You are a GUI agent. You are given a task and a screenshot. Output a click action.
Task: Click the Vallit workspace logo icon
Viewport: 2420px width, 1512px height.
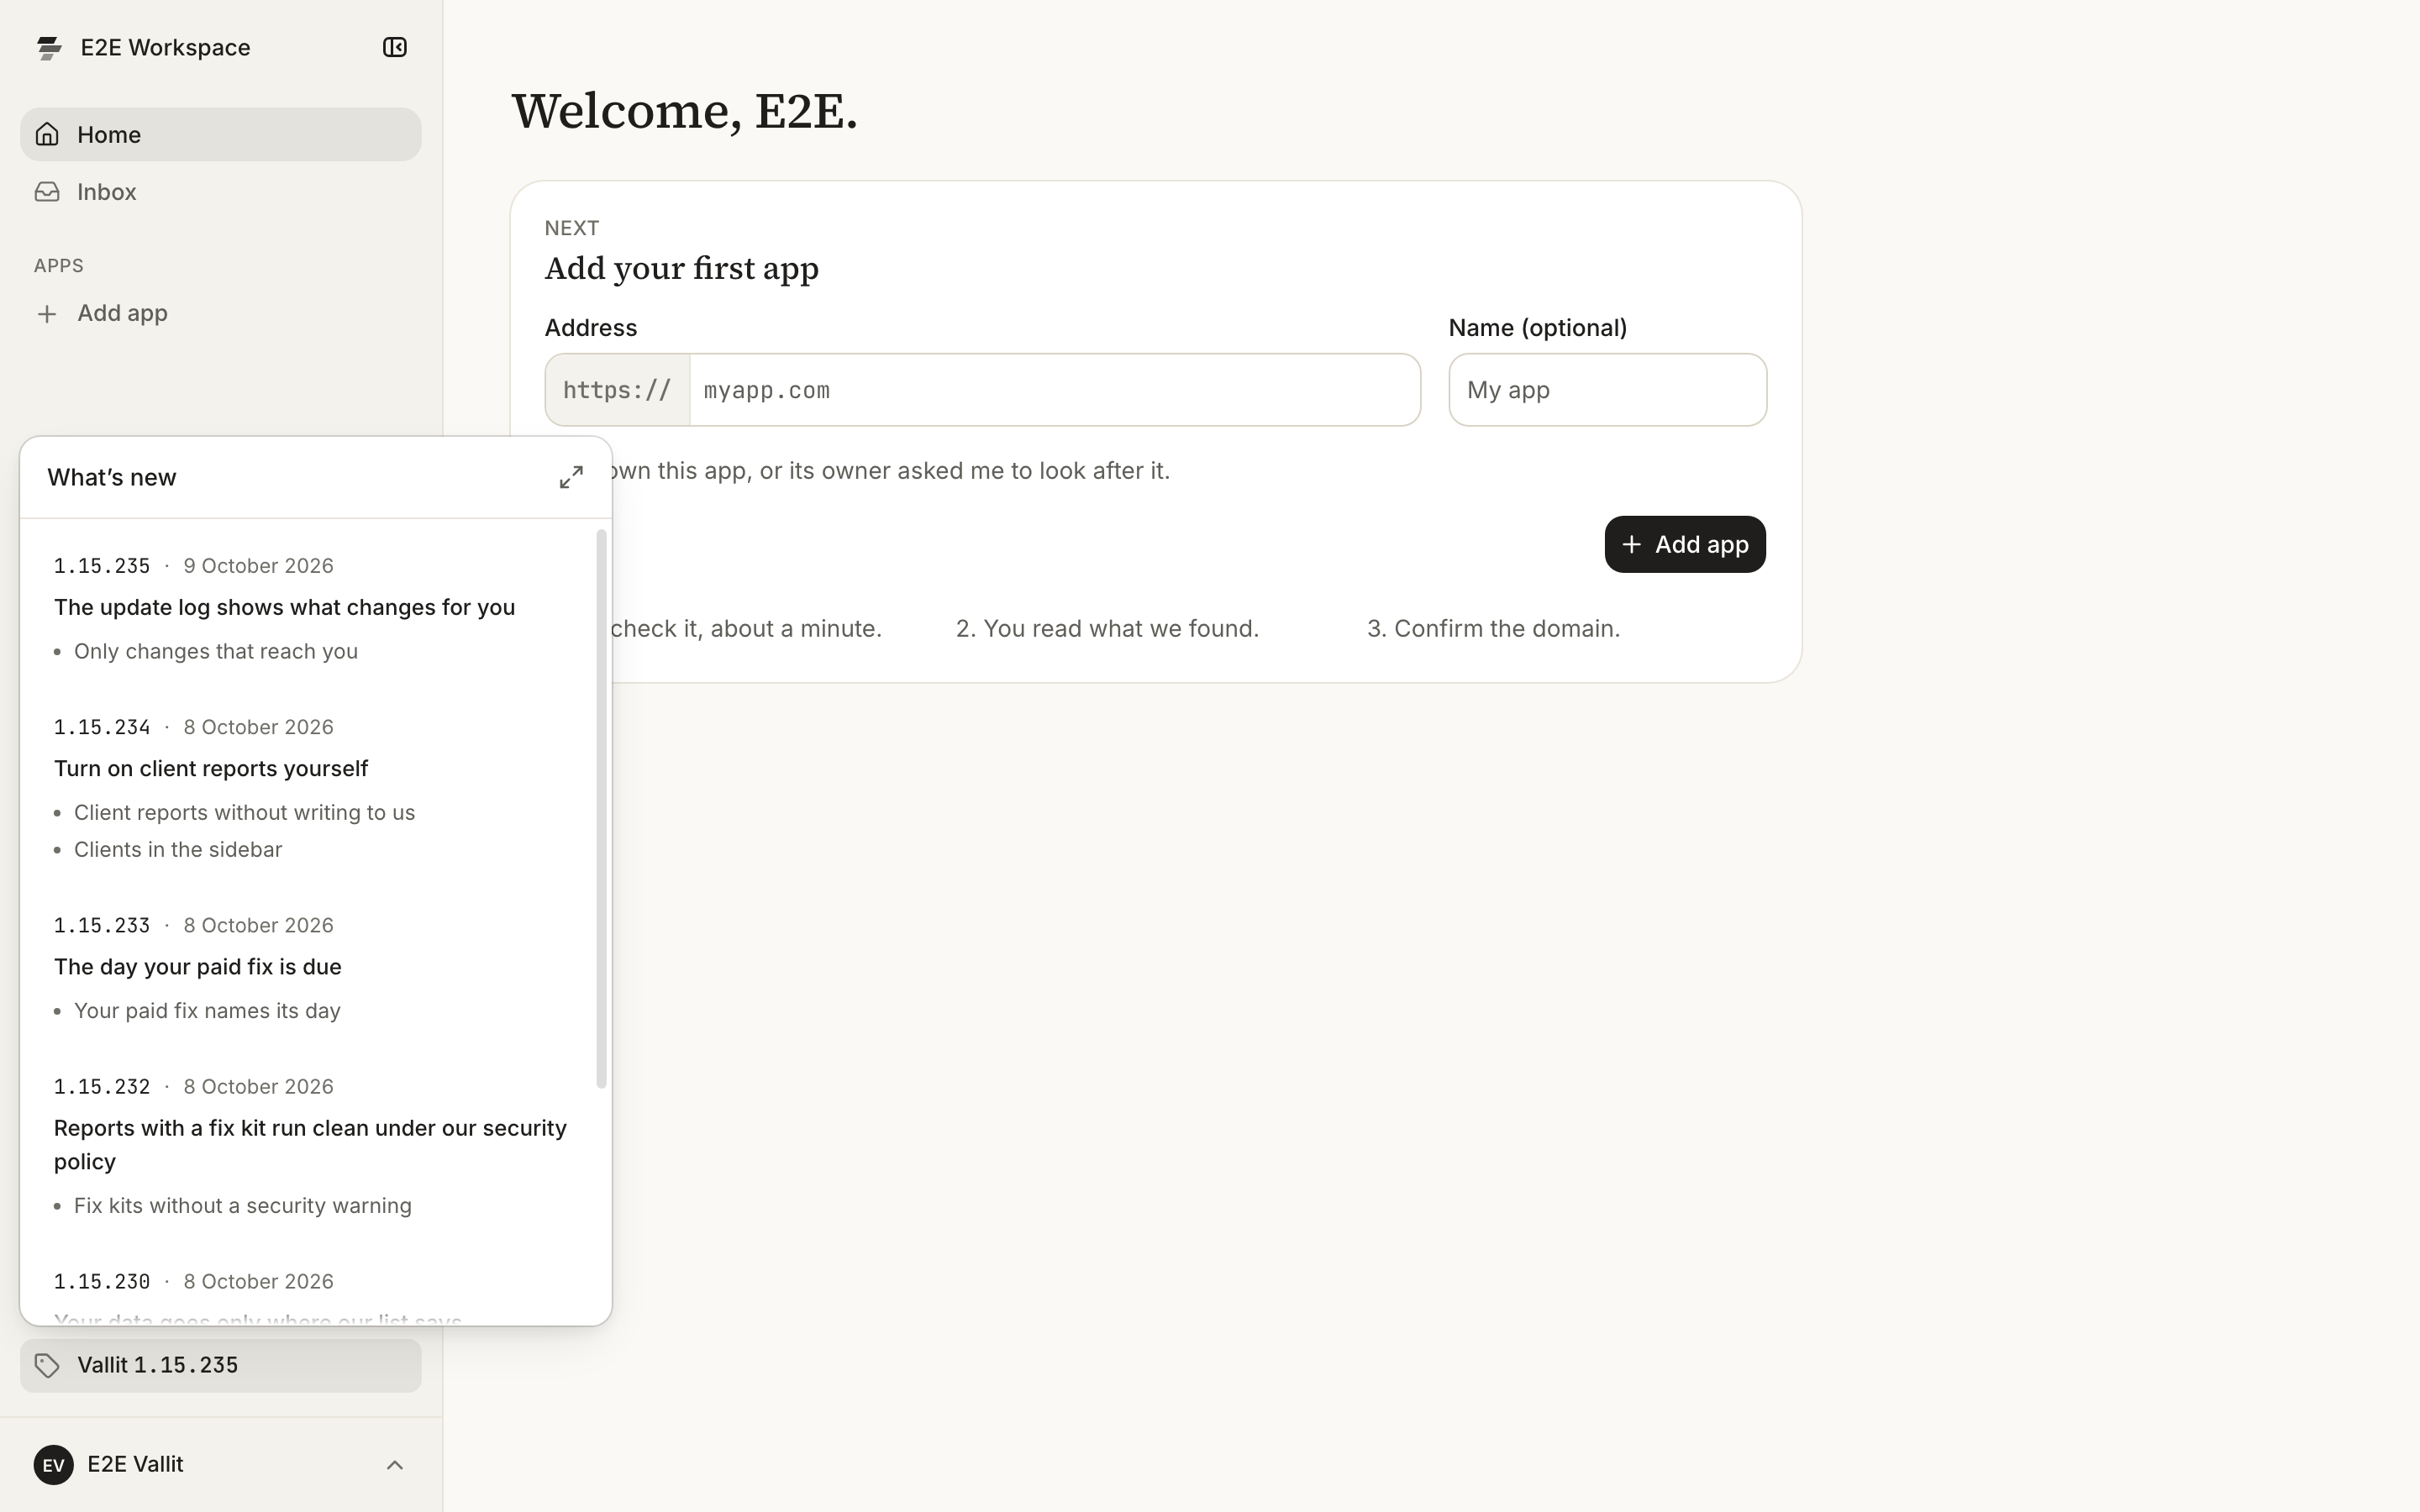click(x=49, y=48)
